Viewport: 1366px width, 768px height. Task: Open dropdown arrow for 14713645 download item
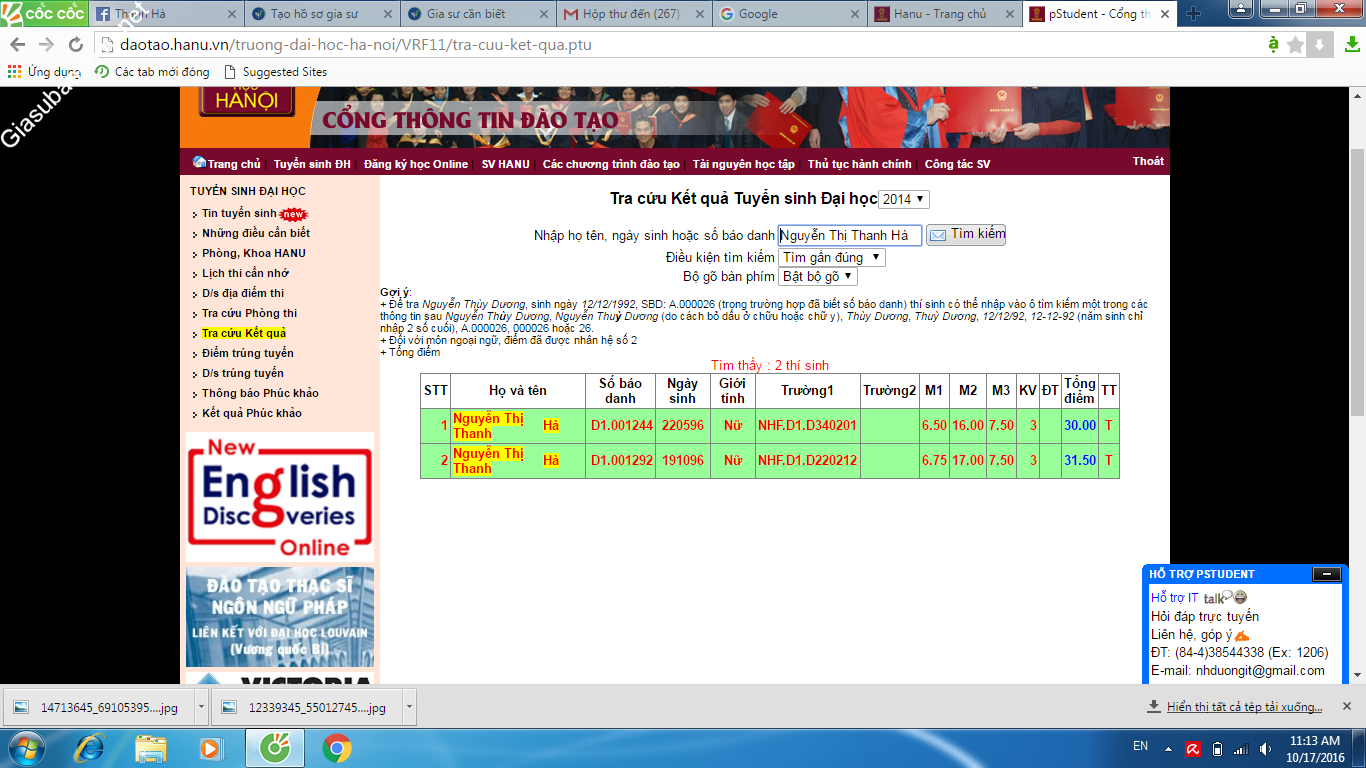[x=202, y=707]
